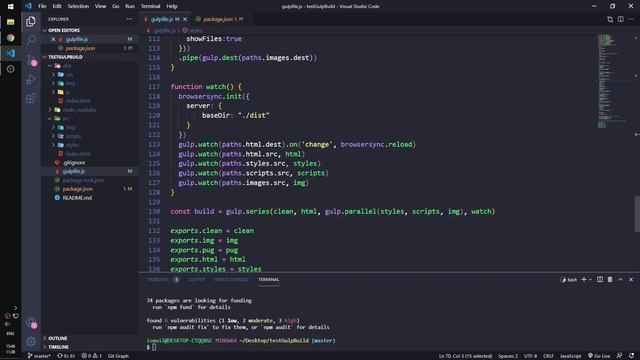The image size is (640, 360).
Task: Open Chrome from the taskbar
Action: 10,38
